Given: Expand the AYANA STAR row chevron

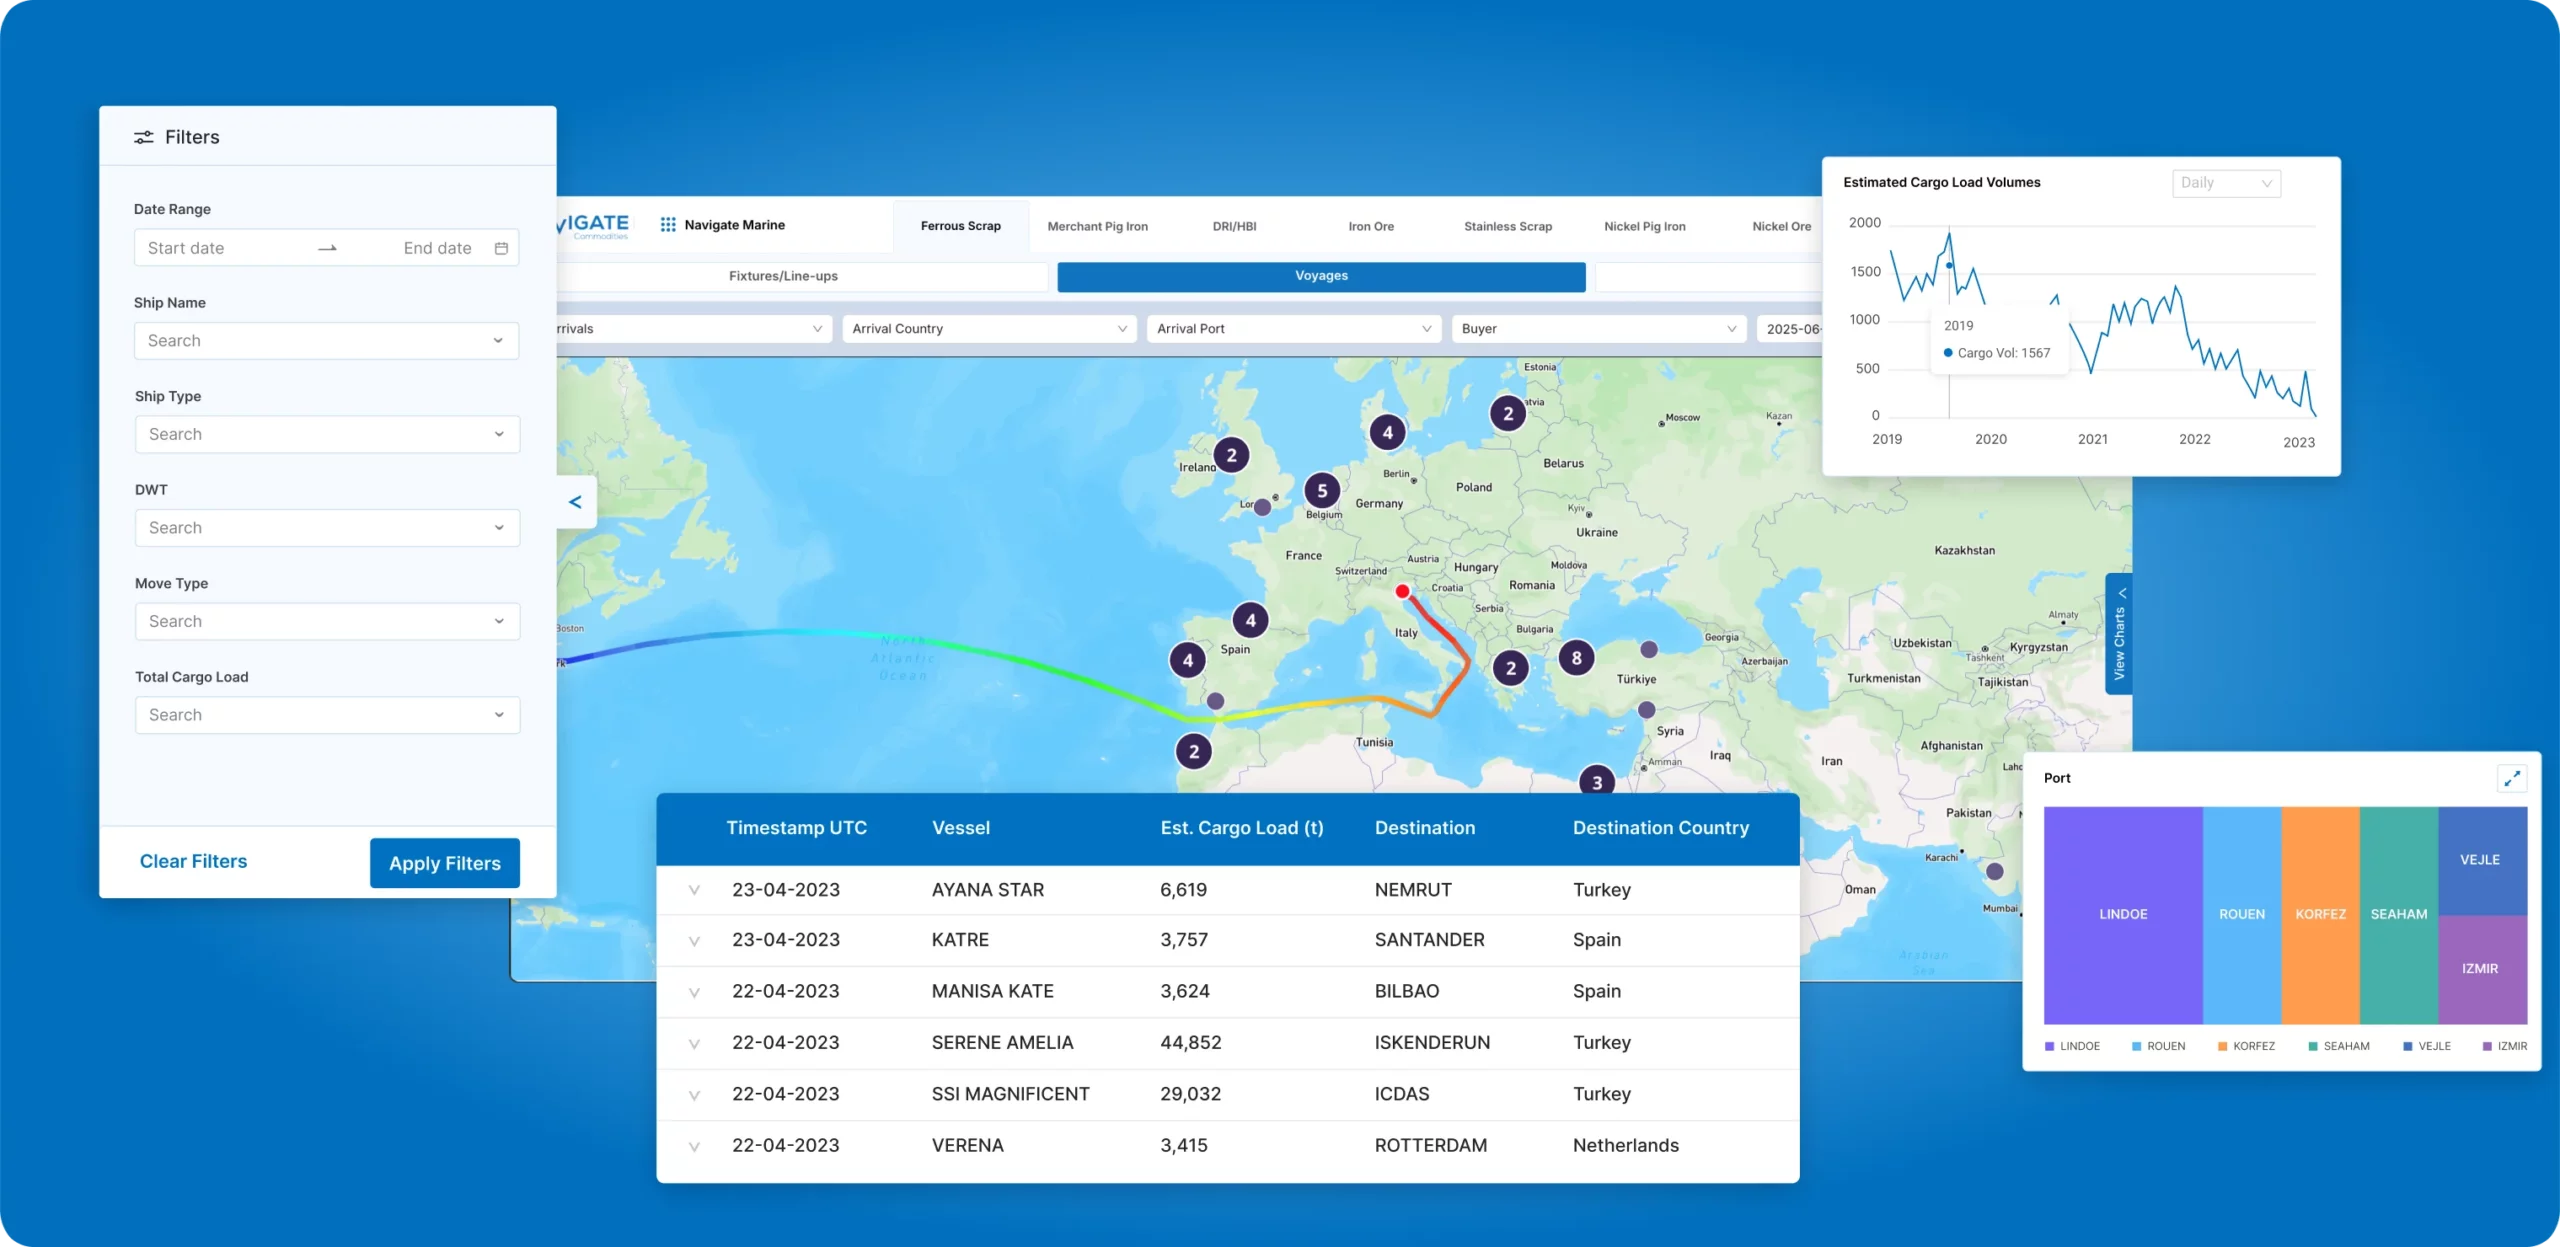Looking at the screenshot, I should (x=694, y=890).
